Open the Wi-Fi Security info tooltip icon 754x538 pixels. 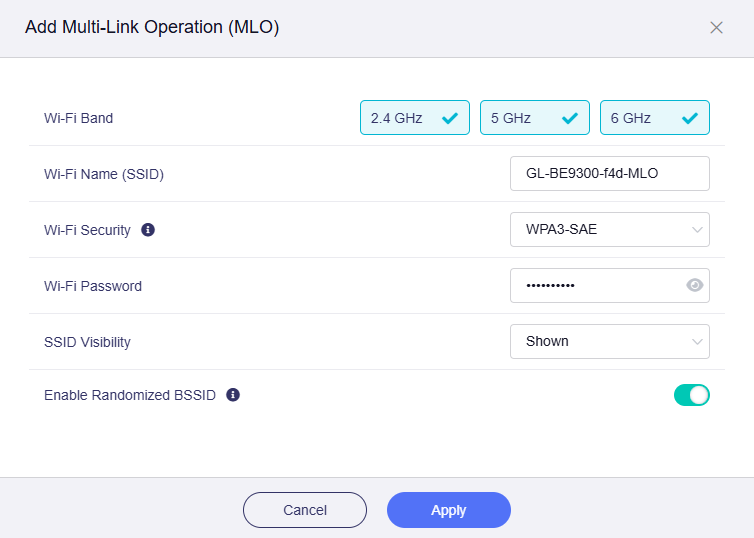pyautogui.click(x=148, y=230)
